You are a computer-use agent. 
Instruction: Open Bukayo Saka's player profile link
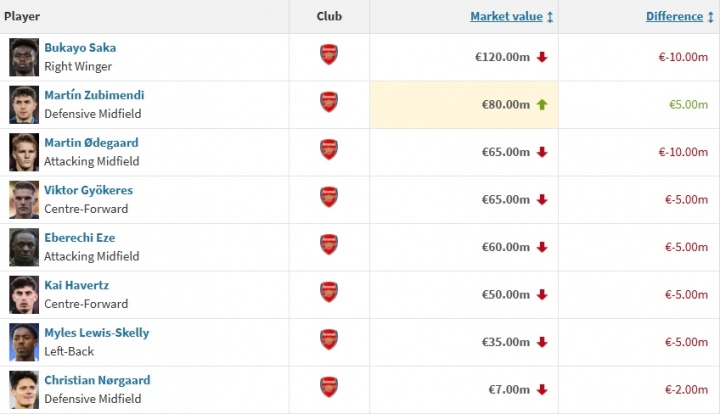80,48
